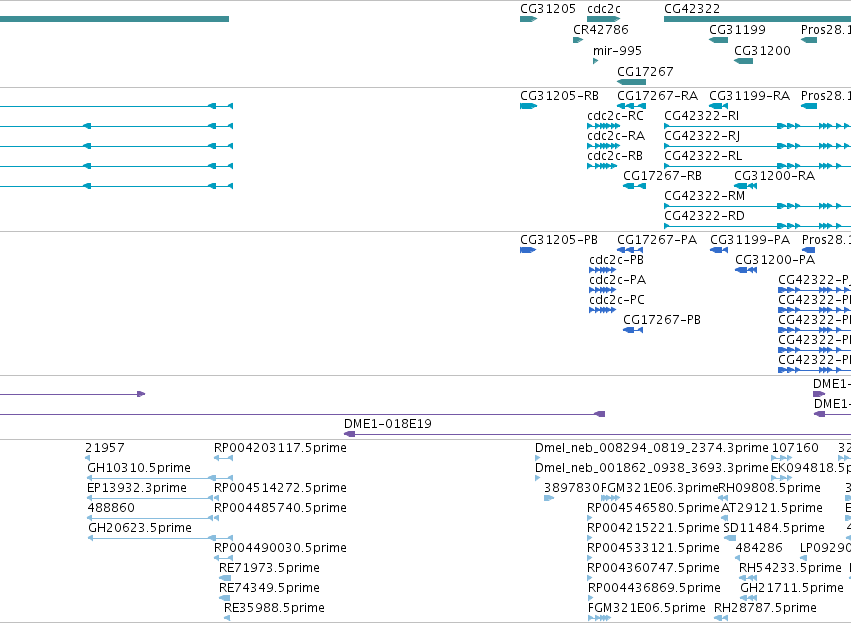Click the DME1-018E19 clone label
Image resolution: width=851 pixels, height=623 pixels.
point(388,423)
